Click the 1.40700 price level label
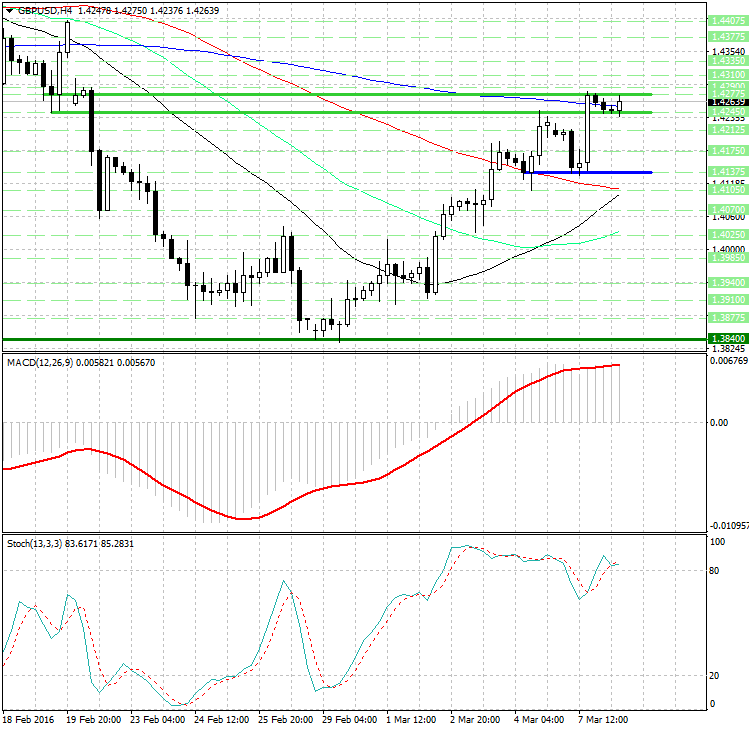Image resolution: width=749 pixels, height=731 pixels. pyautogui.click(x=728, y=209)
